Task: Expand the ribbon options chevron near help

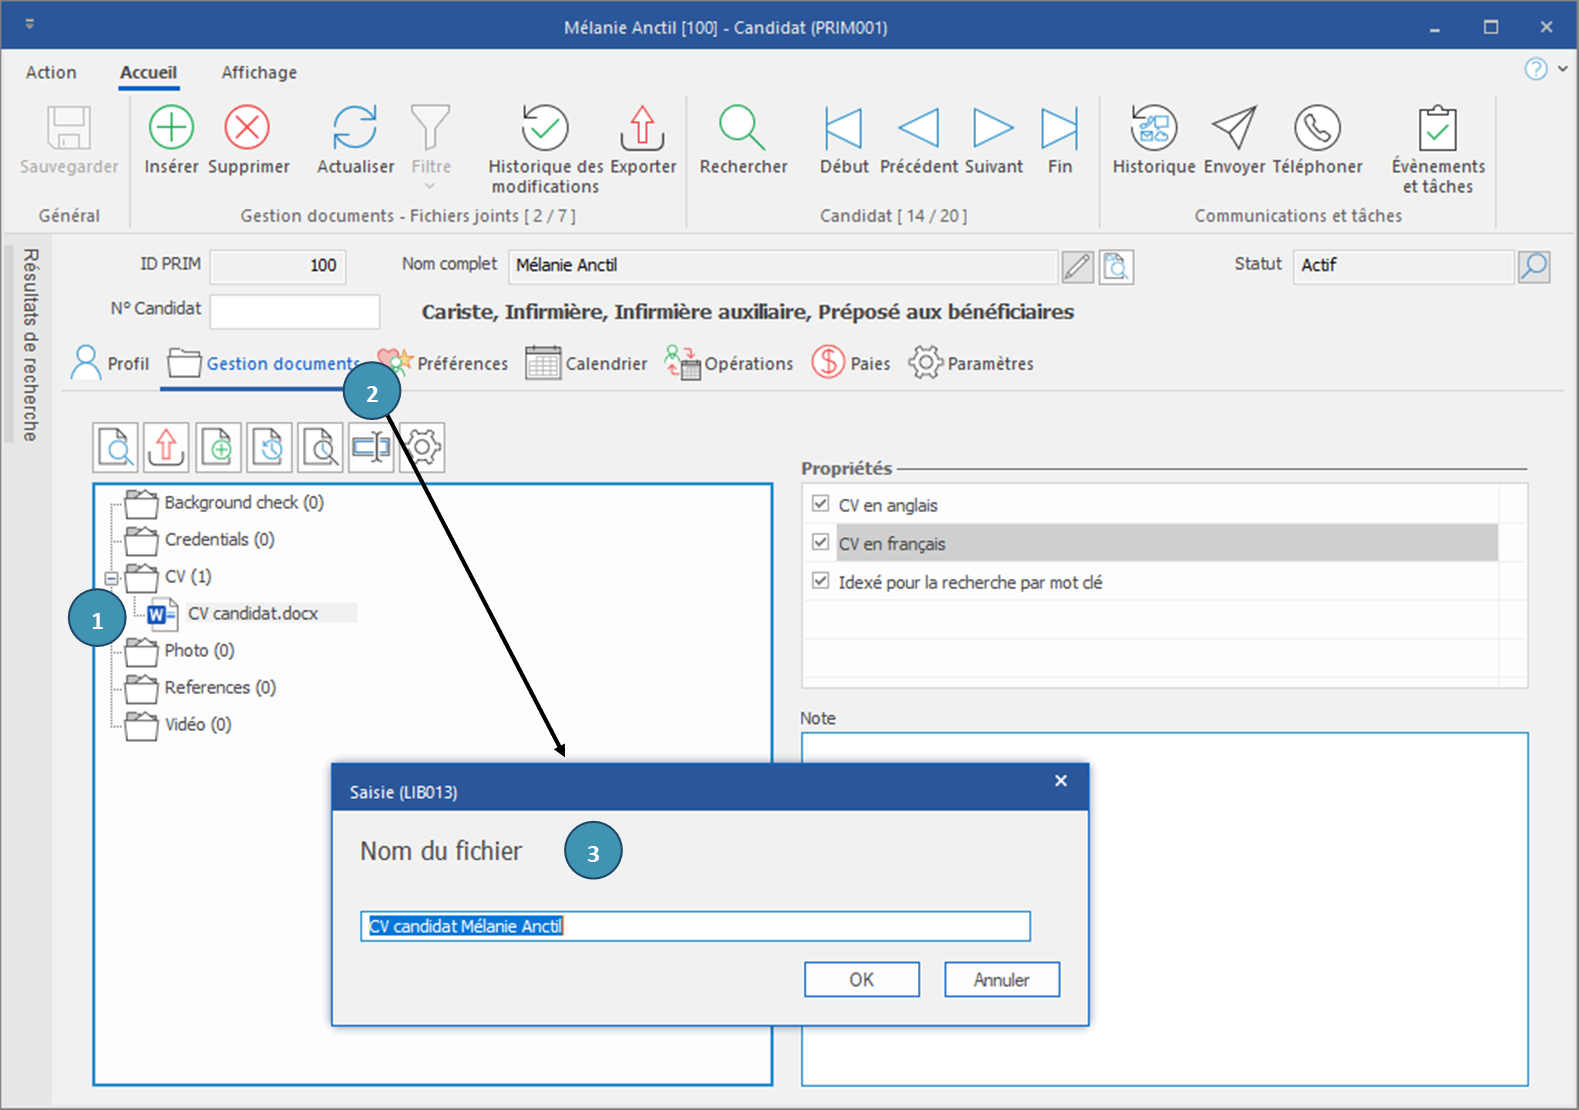Action: pos(1562,69)
